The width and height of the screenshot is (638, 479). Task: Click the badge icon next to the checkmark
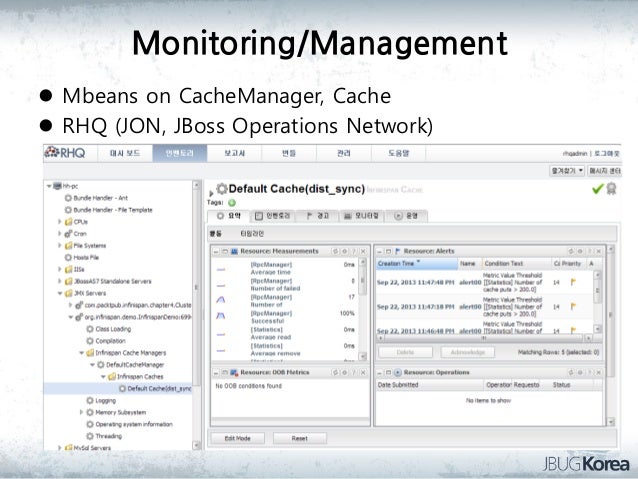[611, 189]
